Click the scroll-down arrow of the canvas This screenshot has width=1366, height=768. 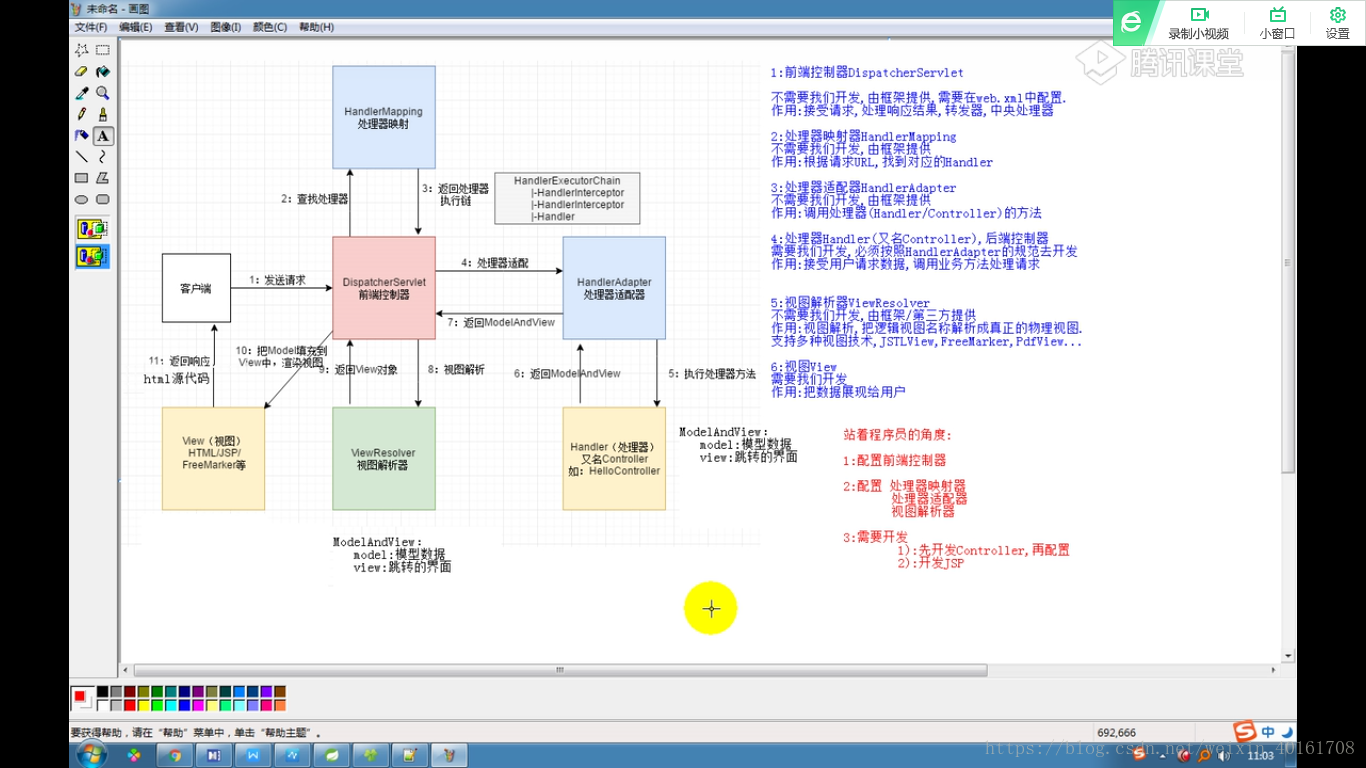pyautogui.click(x=1289, y=656)
